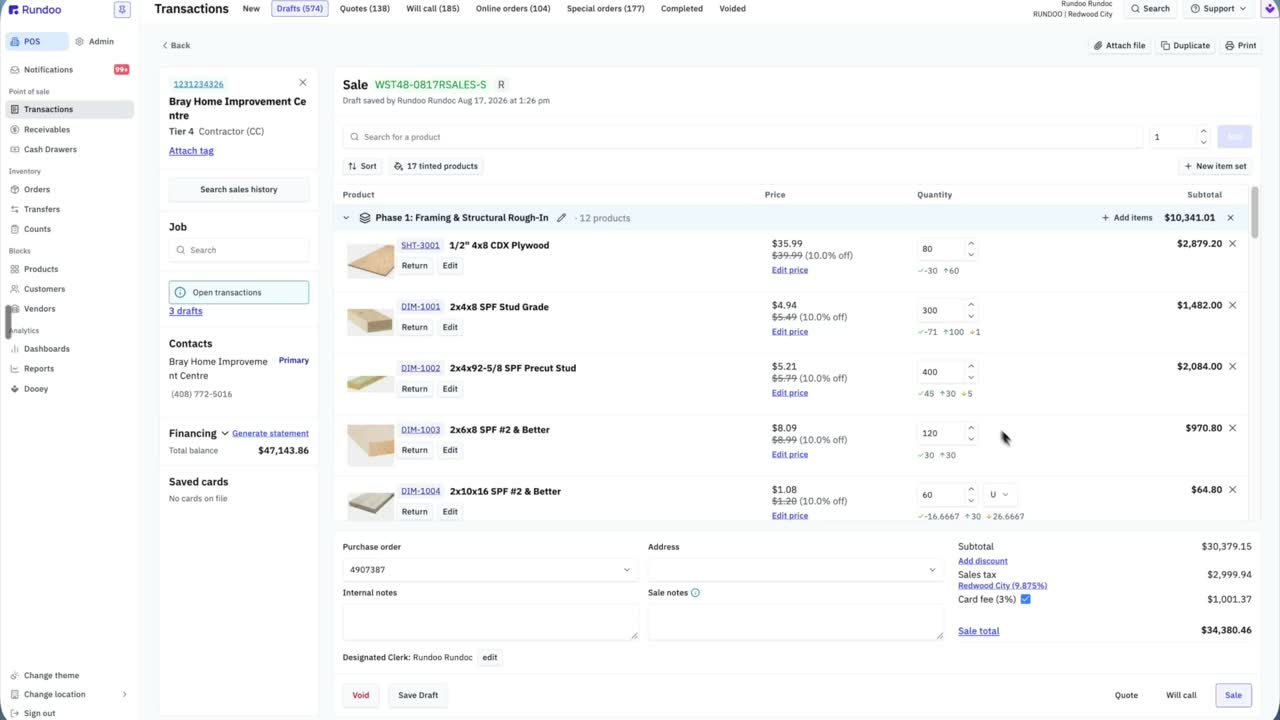
Task: Click the Sort button
Action: coord(362,166)
